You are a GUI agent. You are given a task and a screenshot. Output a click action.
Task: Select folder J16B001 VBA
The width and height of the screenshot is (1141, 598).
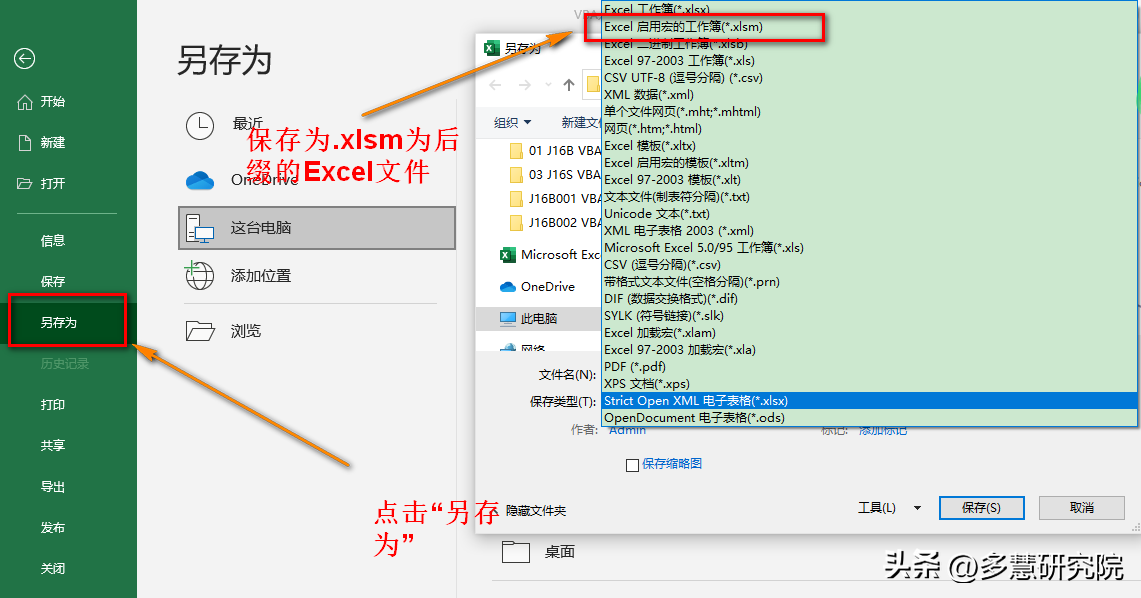[555, 198]
